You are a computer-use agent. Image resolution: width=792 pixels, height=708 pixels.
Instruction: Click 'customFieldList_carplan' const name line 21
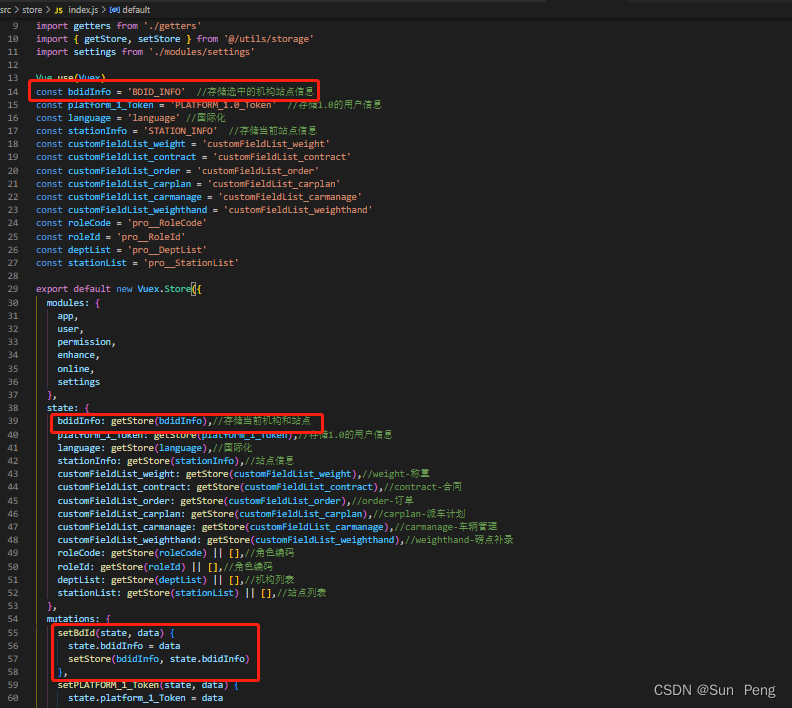click(x=130, y=184)
